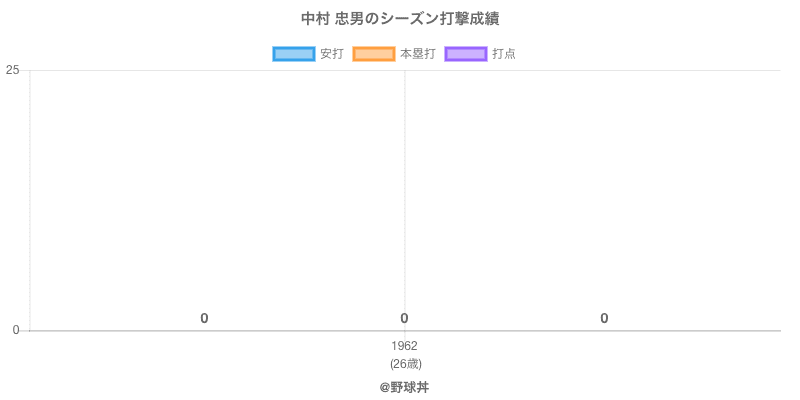Click the @野球丼 watermark text
Viewport: 800px width, 400px height.
click(x=405, y=387)
